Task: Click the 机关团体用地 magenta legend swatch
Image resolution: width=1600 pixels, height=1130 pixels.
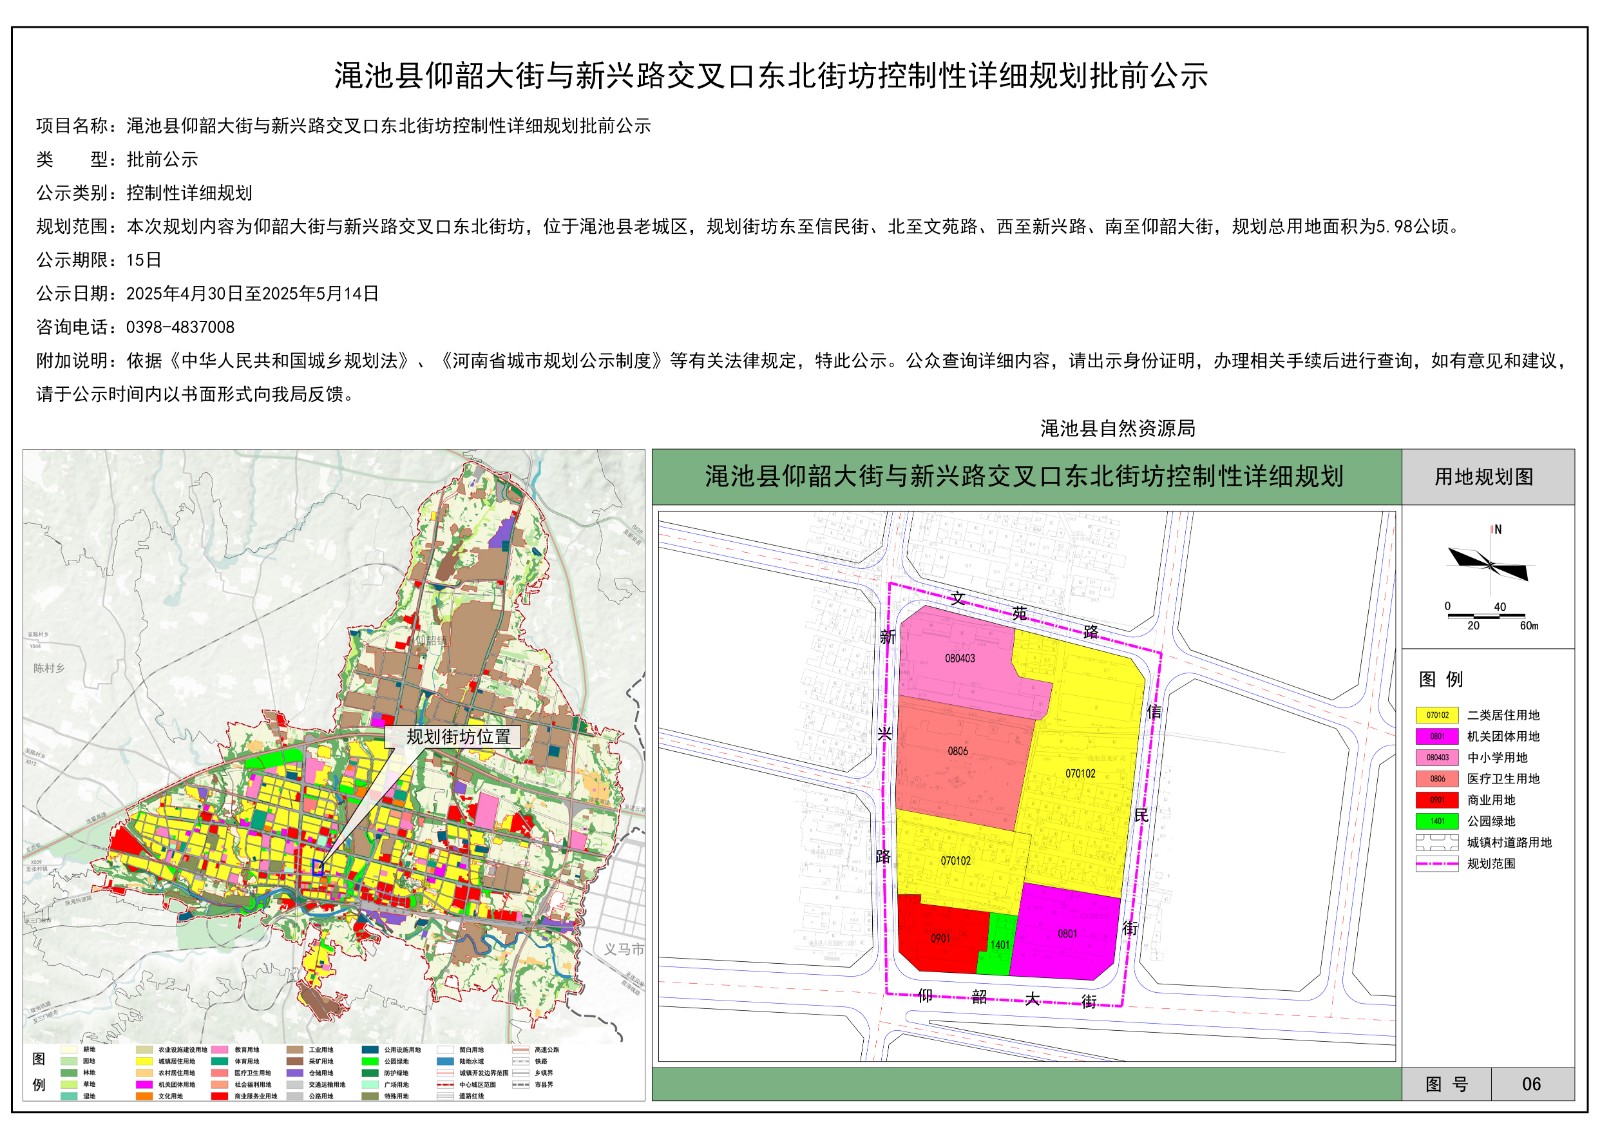Action: tap(1437, 736)
